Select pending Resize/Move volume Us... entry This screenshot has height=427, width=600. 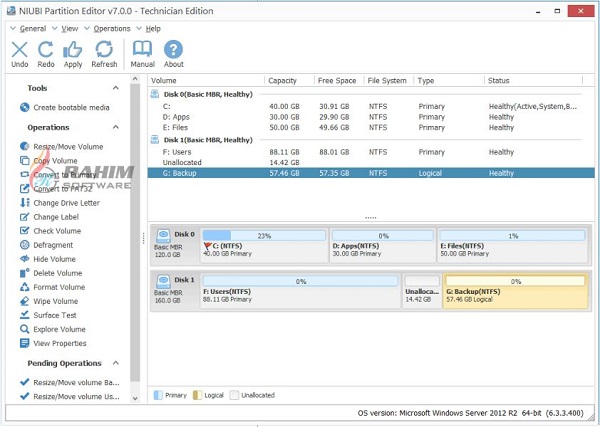(x=76, y=396)
